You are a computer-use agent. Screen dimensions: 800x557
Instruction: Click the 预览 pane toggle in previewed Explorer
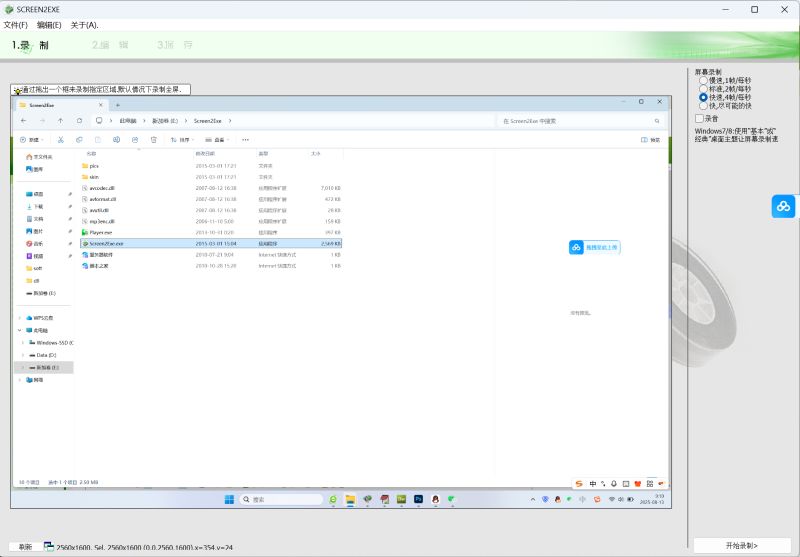[x=651, y=140]
